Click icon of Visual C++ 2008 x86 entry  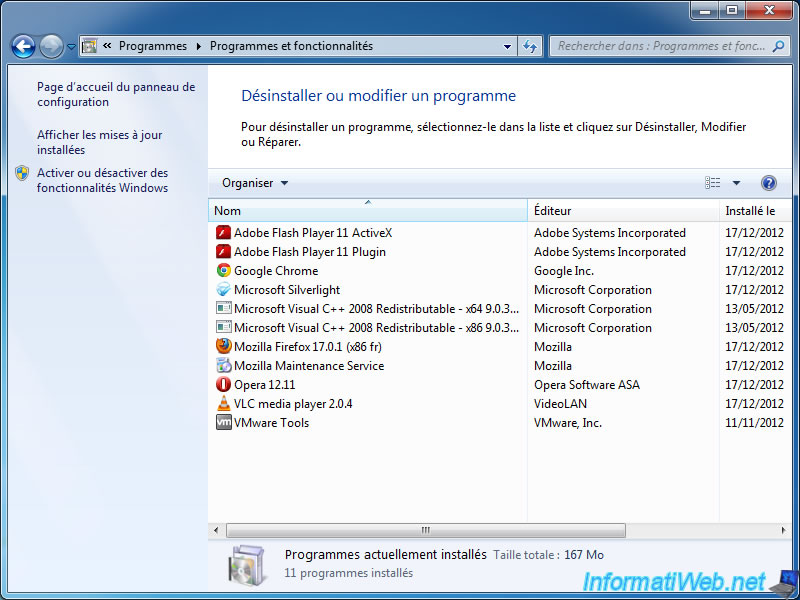click(x=223, y=328)
